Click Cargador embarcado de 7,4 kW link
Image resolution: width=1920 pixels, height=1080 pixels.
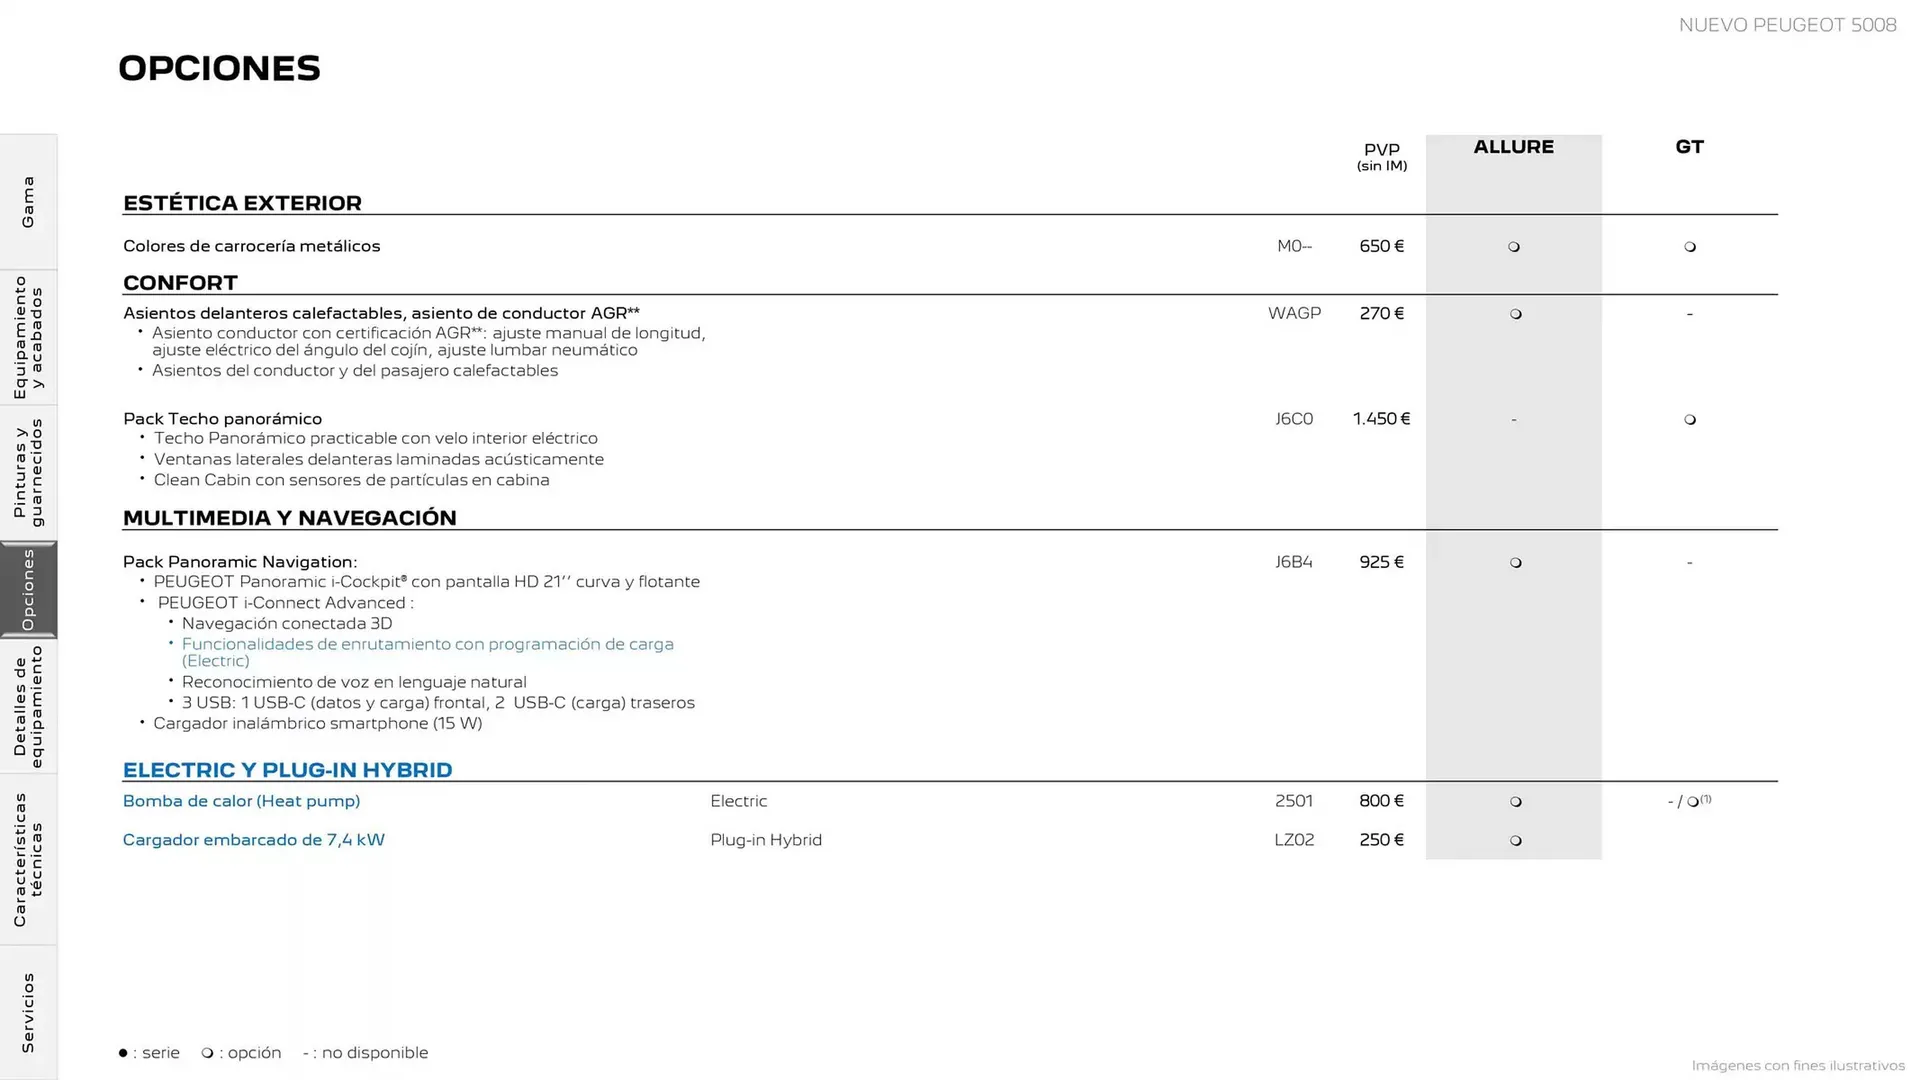click(253, 840)
